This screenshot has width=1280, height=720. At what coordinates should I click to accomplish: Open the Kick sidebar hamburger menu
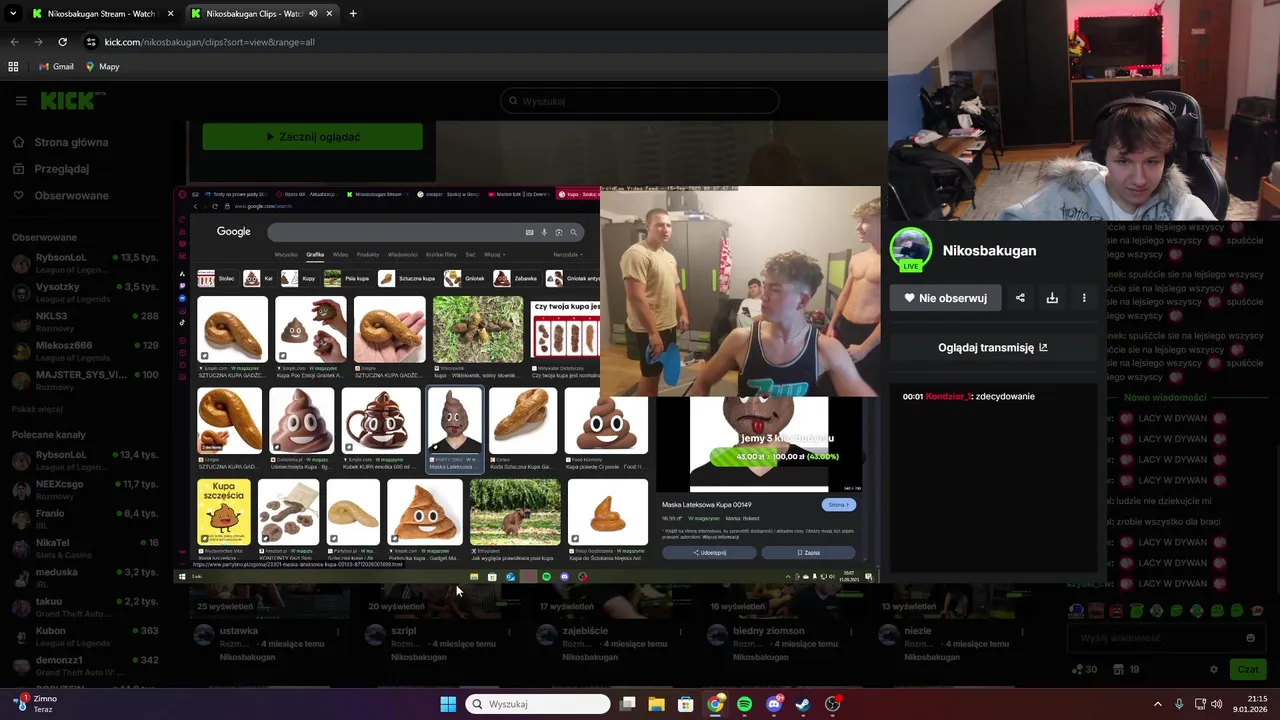(21, 101)
